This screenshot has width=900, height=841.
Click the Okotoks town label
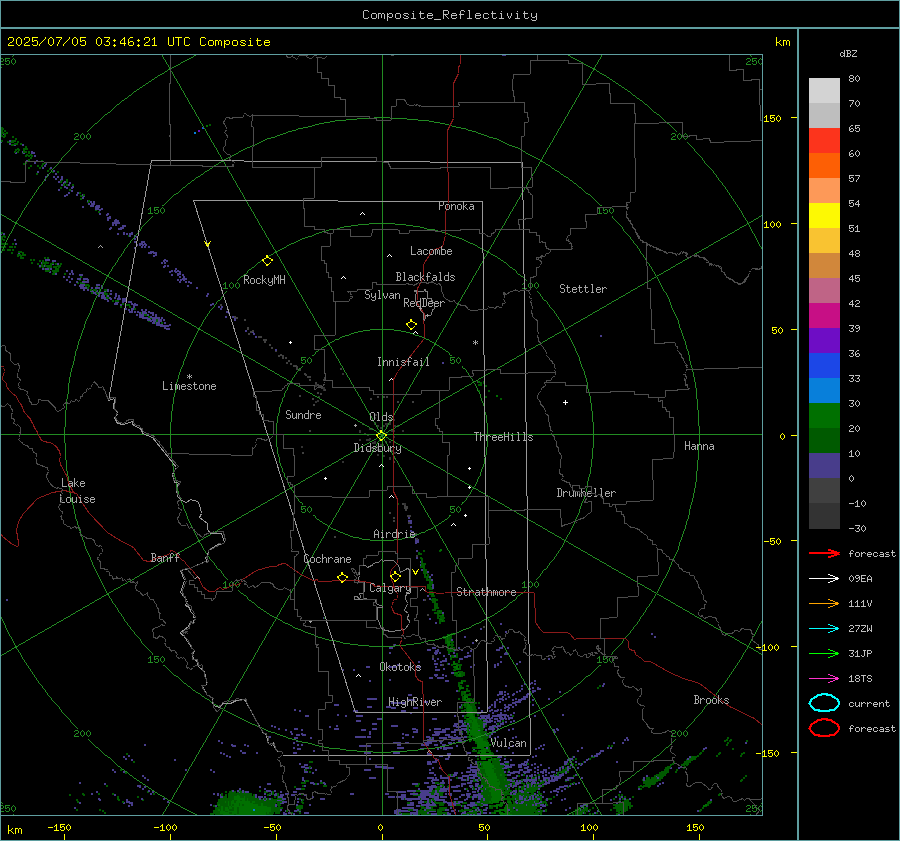click(x=400, y=667)
